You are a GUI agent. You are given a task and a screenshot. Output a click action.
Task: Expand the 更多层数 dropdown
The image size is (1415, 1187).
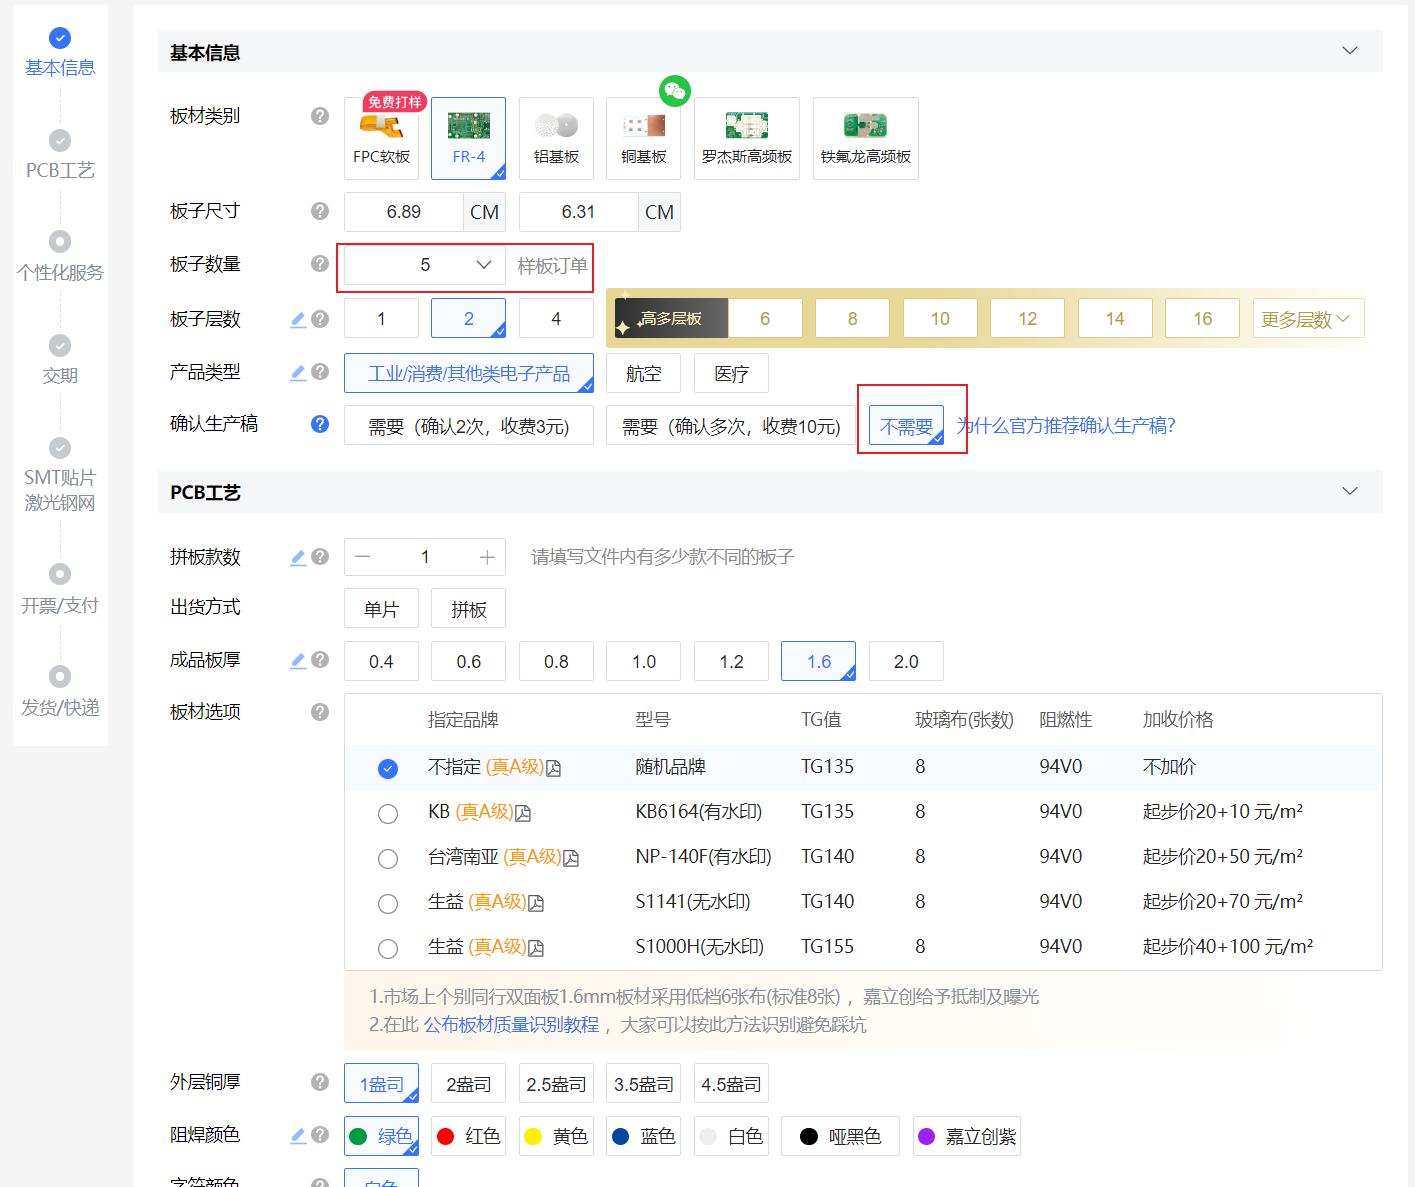(x=1307, y=319)
